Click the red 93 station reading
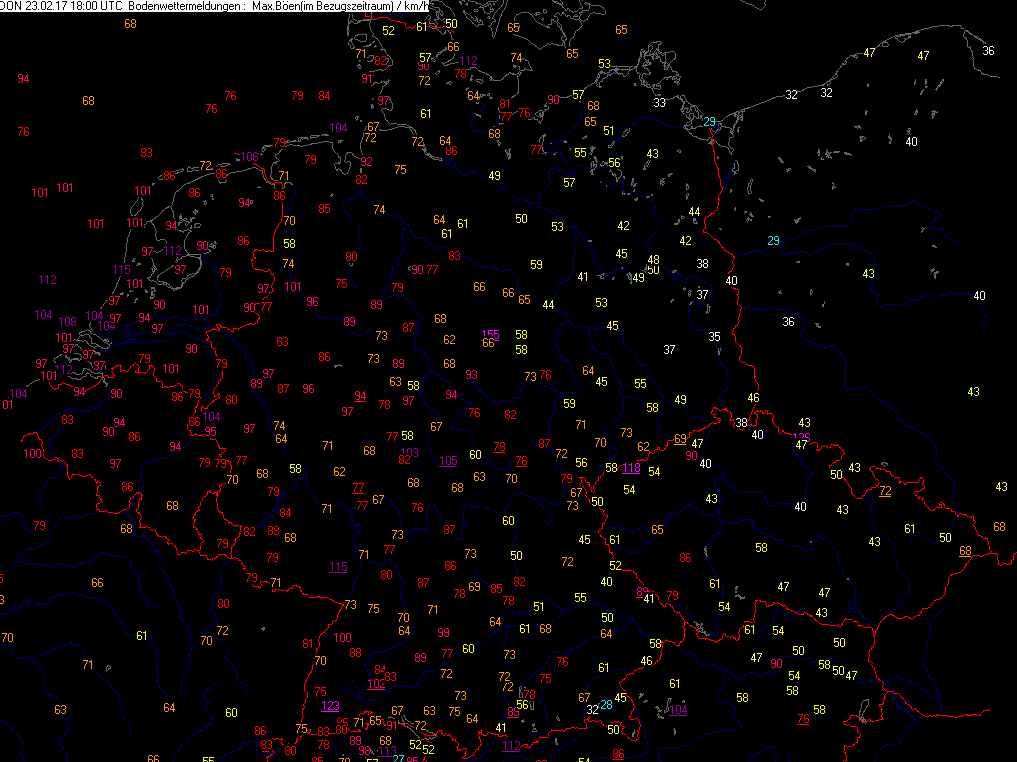Screen dimensions: 1017x762 point(471,375)
